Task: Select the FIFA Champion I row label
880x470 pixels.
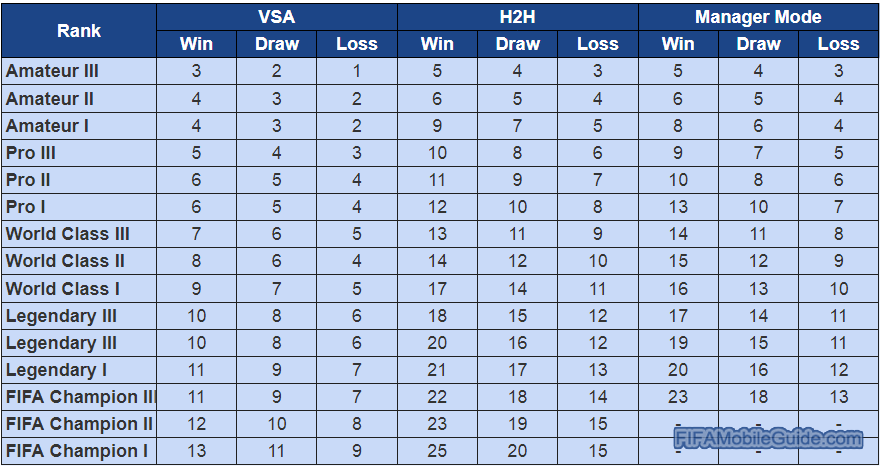Action: click(x=79, y=451)
